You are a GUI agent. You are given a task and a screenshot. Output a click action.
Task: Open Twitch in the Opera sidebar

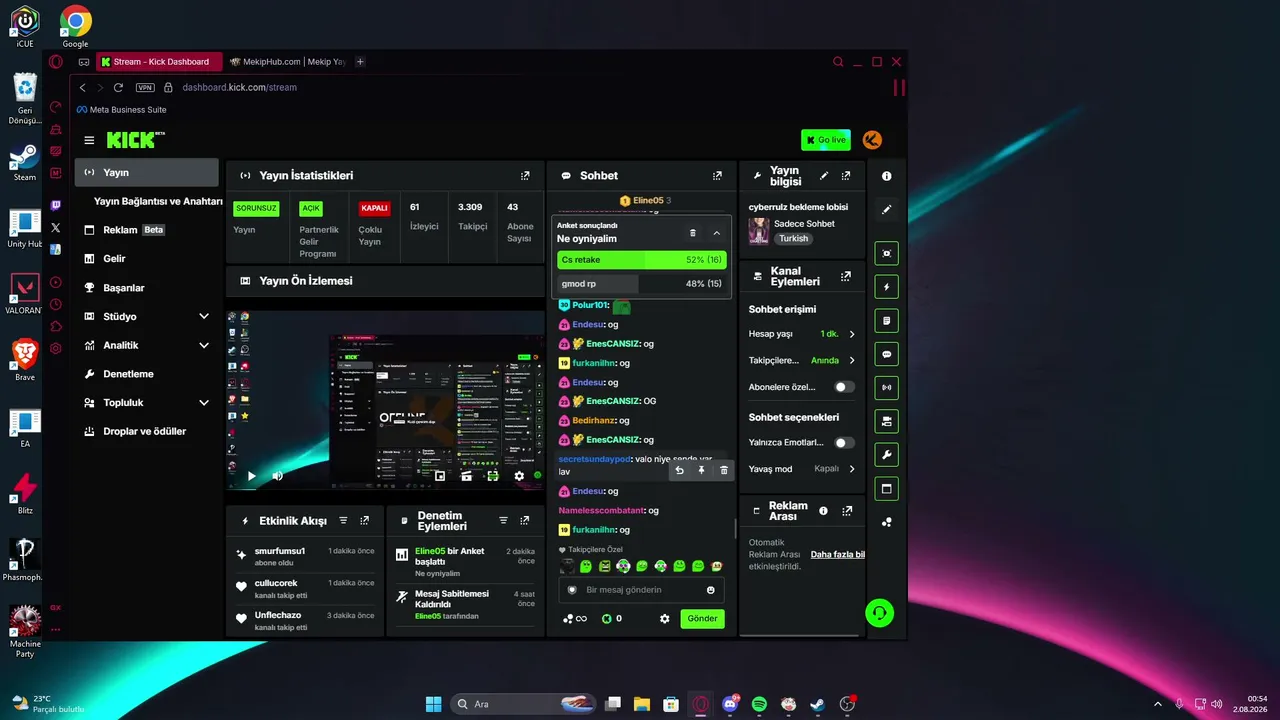[56, 205]
